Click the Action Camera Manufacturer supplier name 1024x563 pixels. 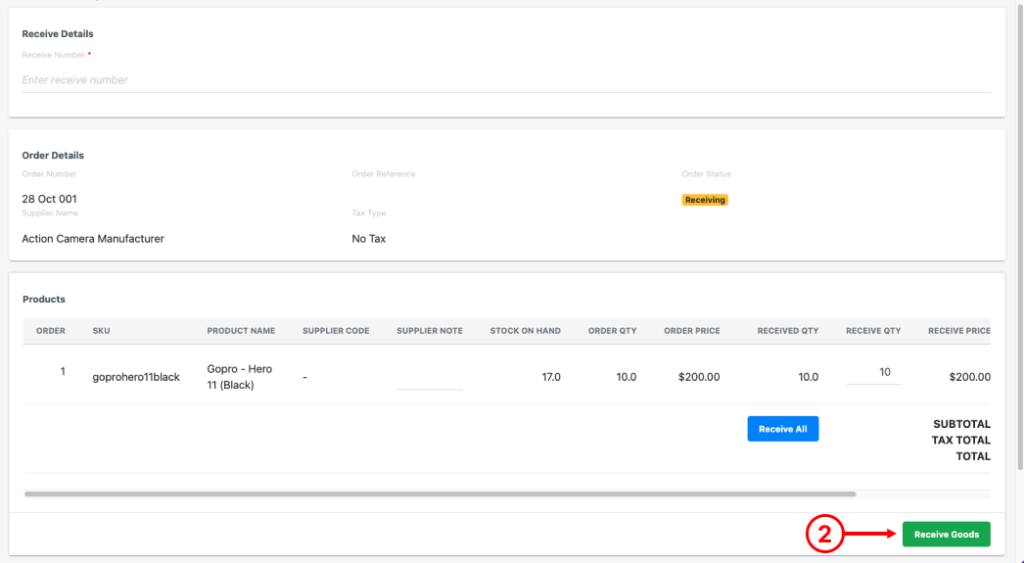pos(93,239)
